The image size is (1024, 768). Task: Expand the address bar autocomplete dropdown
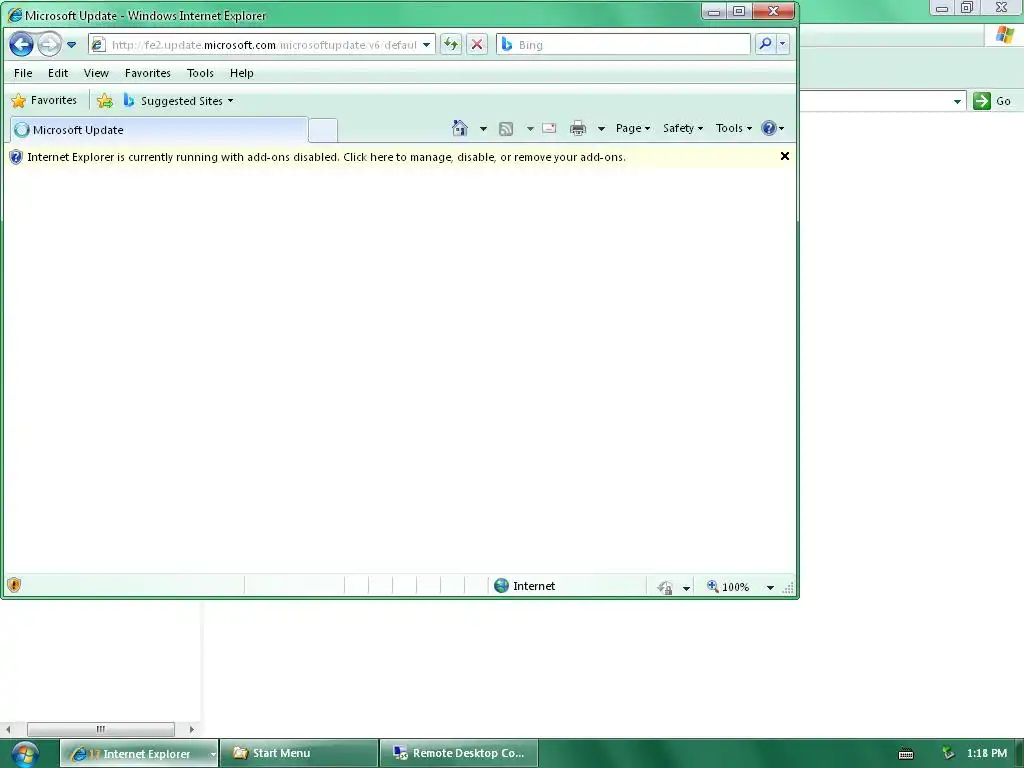[x=426, y=44]
